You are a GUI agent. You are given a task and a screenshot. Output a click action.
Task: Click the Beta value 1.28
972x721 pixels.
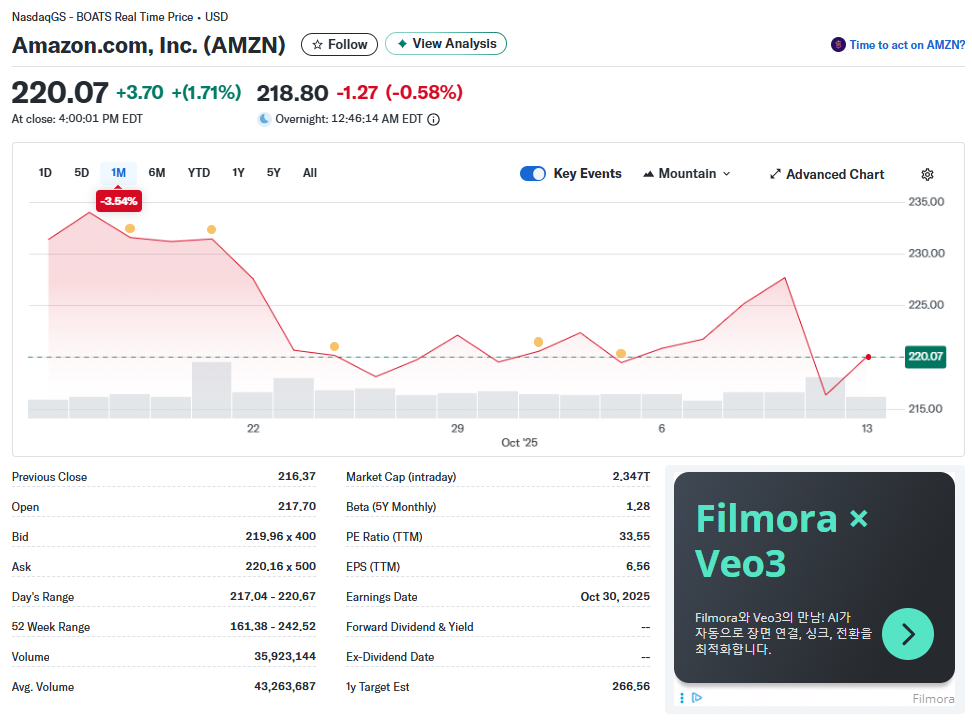point(638,506)
